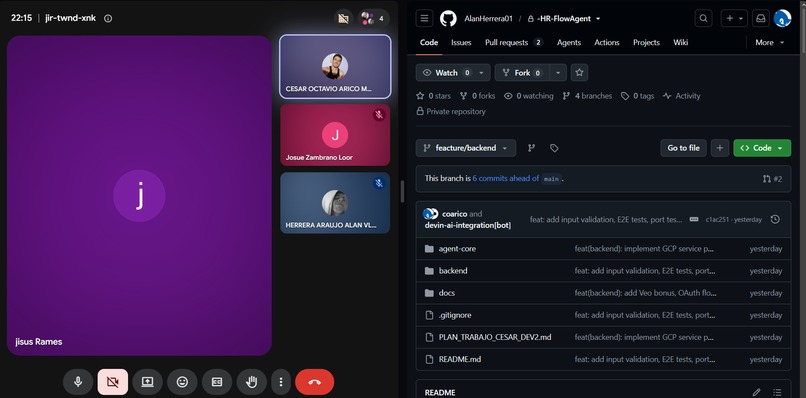Raise hand in Meet call
This screenshot has height=398, width=806.
coord(251,382)
